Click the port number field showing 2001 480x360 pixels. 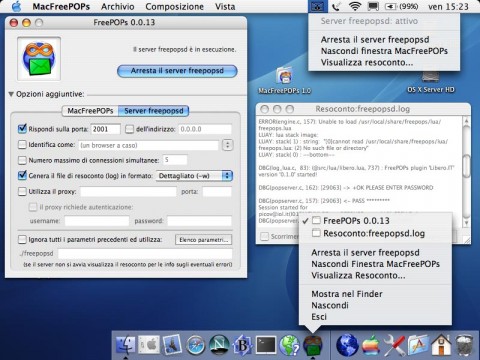pyautogui.click(x=105, y=129)
